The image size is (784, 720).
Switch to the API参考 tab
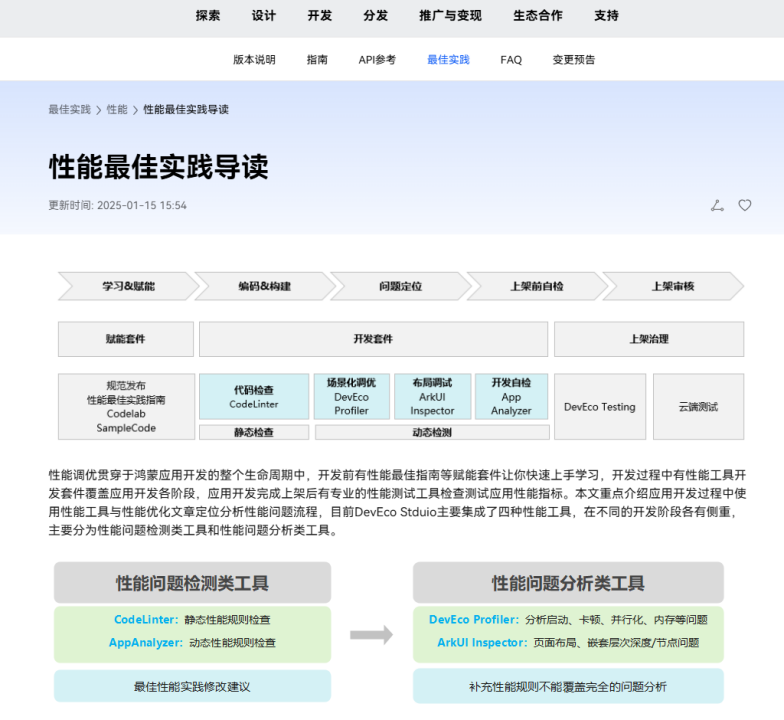click(377, 60)
